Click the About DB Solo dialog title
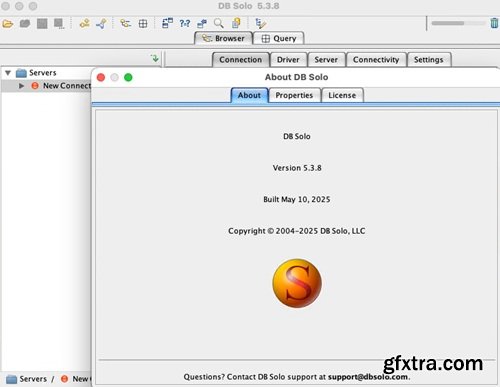The image size is (500, 387). pyautogui.click(x=296, y=77)
